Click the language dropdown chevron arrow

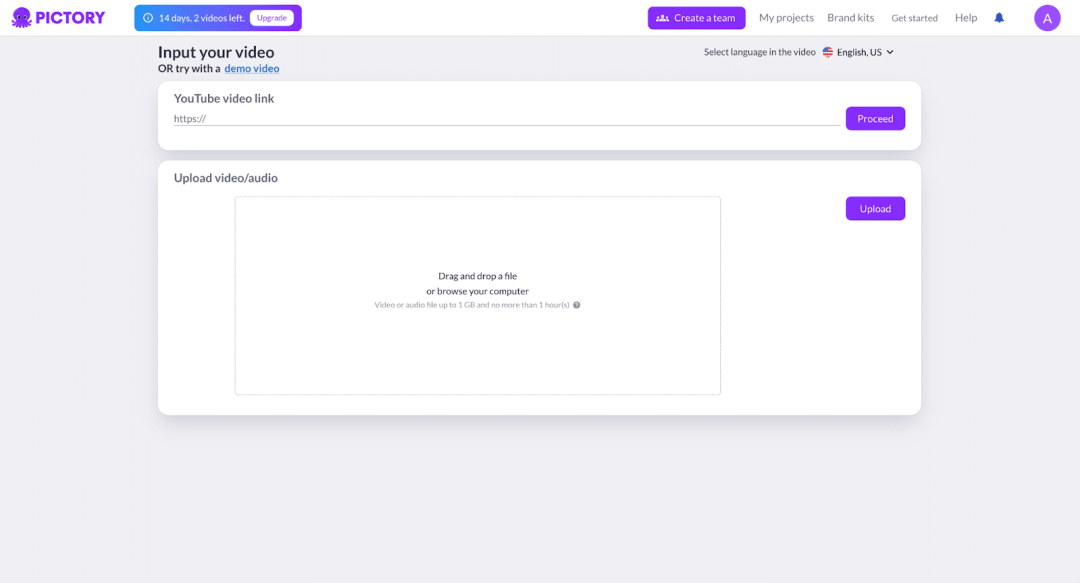tap(890, 52)
